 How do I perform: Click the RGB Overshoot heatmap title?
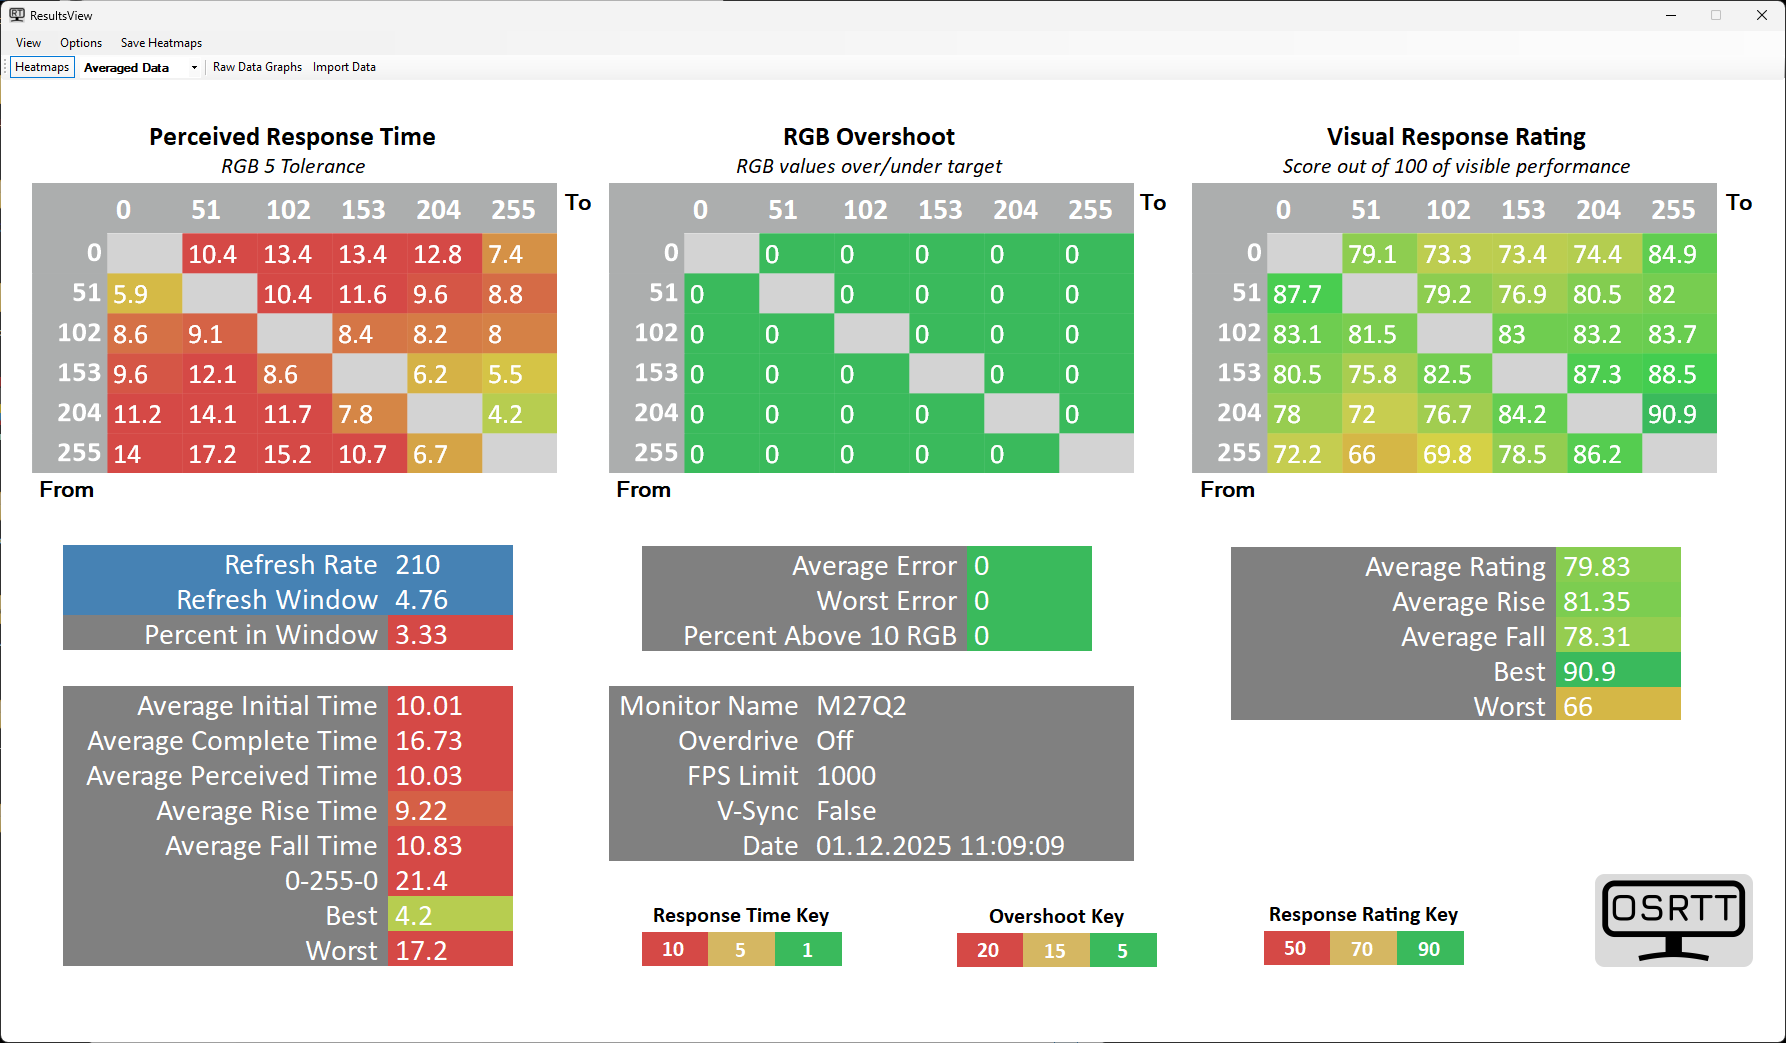[868, 137]
